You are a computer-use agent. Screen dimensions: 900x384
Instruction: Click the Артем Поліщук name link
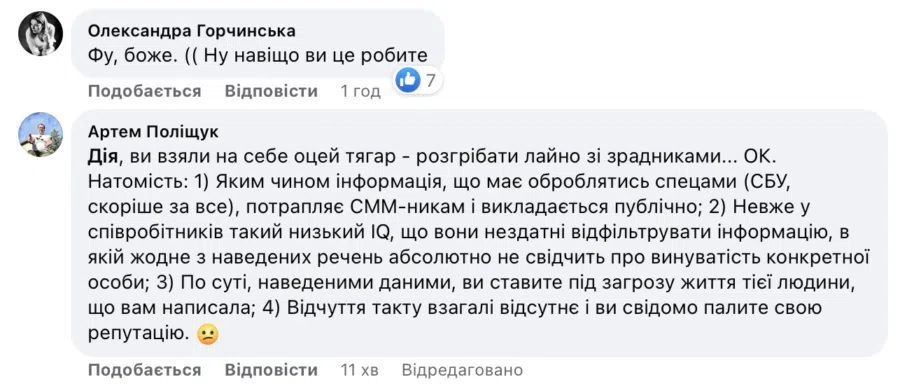[153, 132]
